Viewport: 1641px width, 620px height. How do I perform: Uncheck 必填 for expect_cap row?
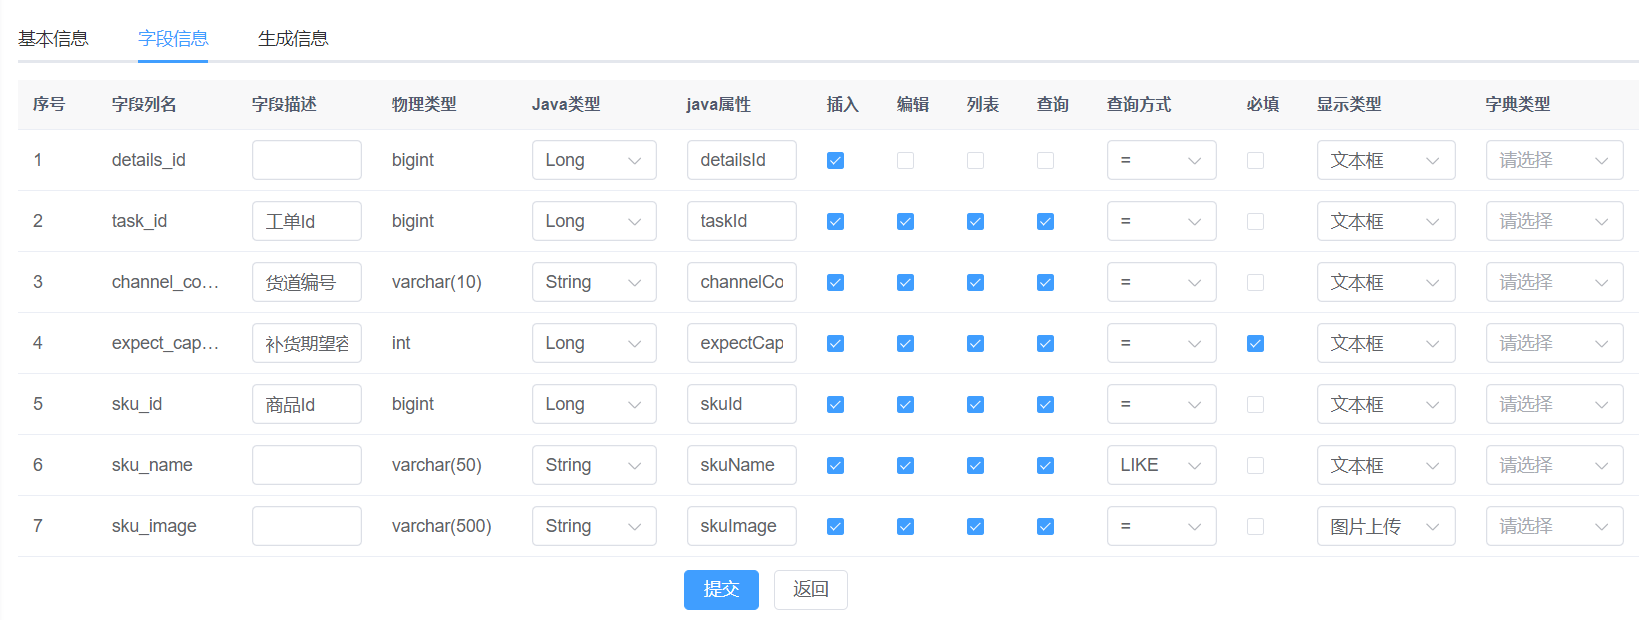coord(1255,344)
